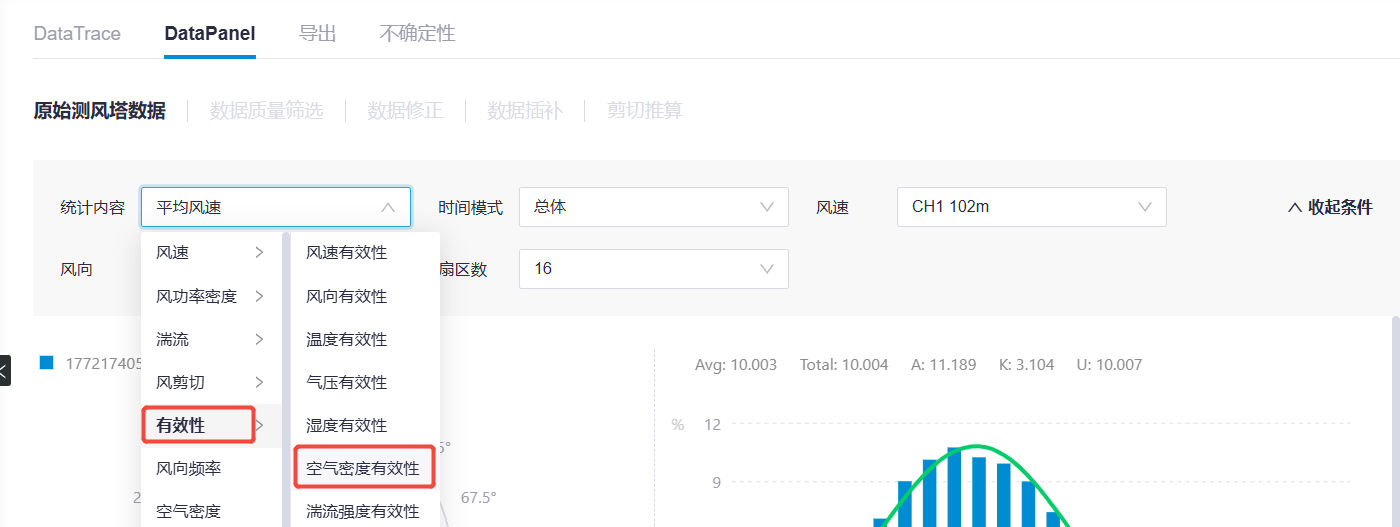Choose 空气密度有效性 from the submenu
This screenshot has width=1400, height=527.
click(363, 468)
